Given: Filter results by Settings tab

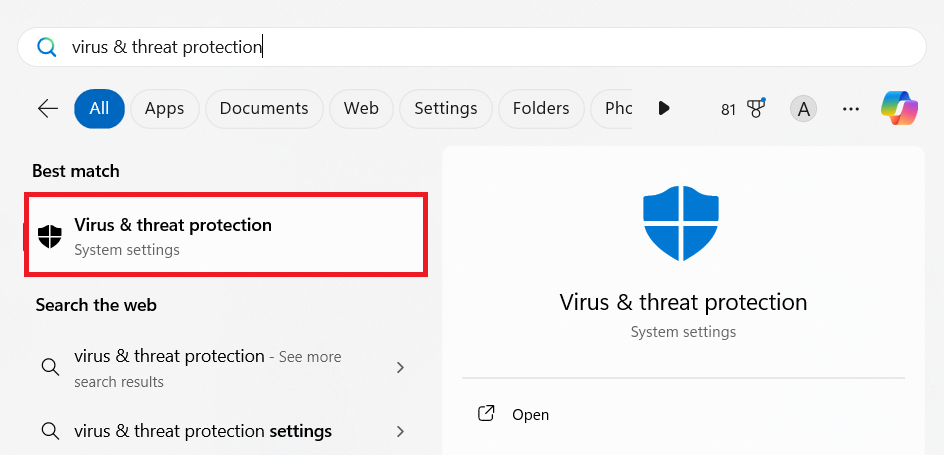Looking at the screenshot, I should tap(446, 108).
